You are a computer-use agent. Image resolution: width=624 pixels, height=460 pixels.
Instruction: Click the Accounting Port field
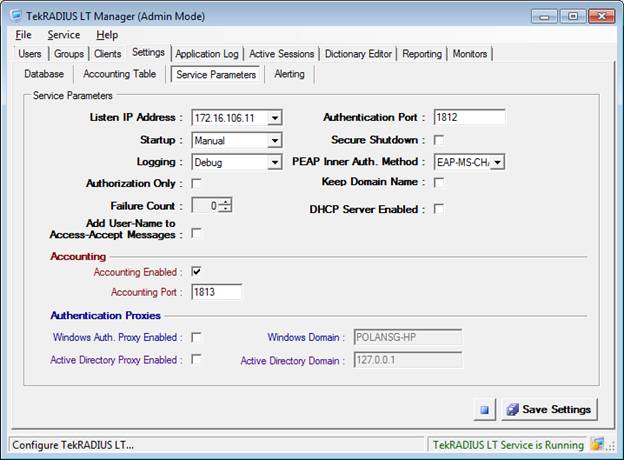click(216, 292)
